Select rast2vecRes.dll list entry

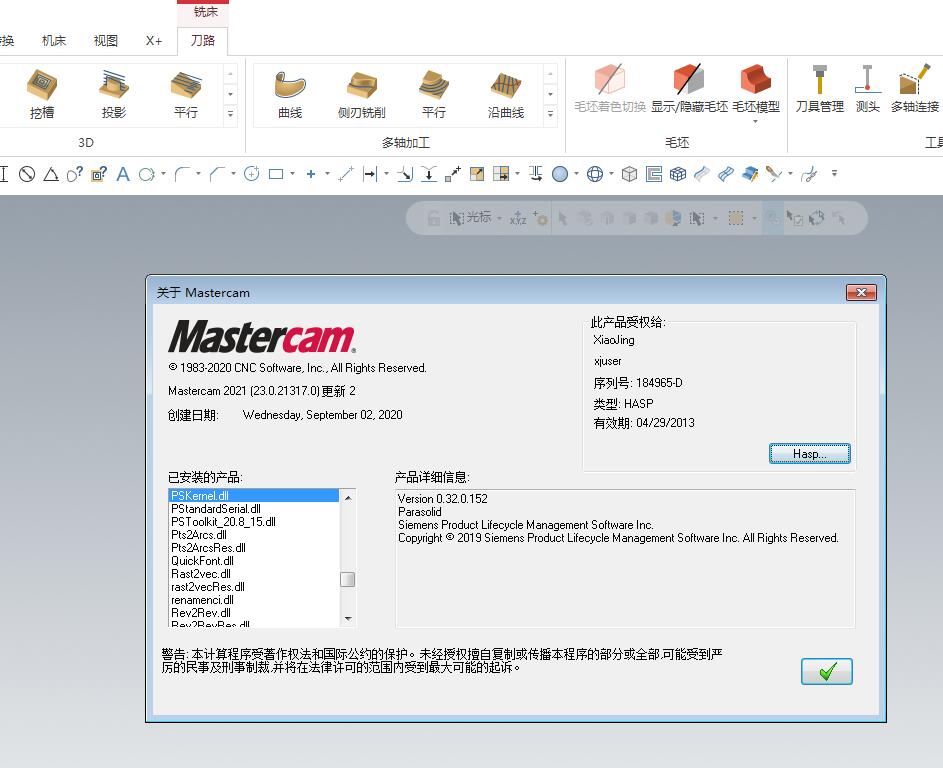click(x=253, y=587)
